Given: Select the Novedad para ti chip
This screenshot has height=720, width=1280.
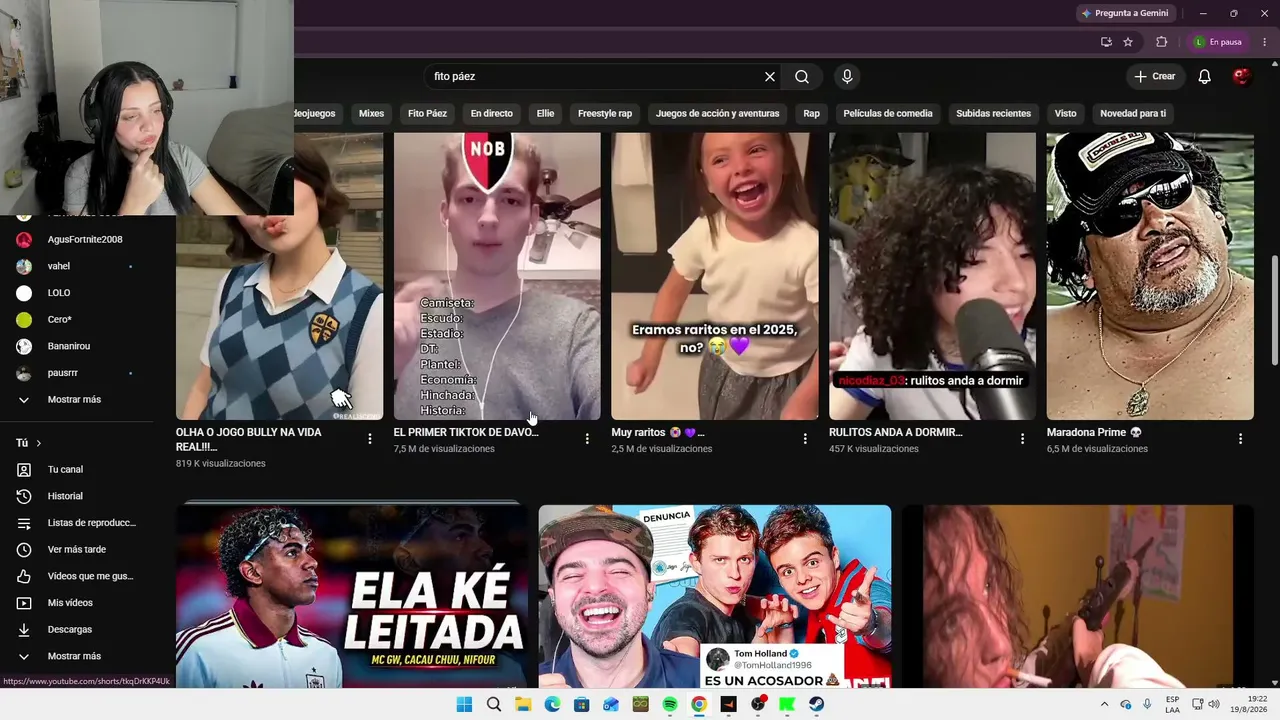Looking at the screenshot, I should [x=1133, y=114].
